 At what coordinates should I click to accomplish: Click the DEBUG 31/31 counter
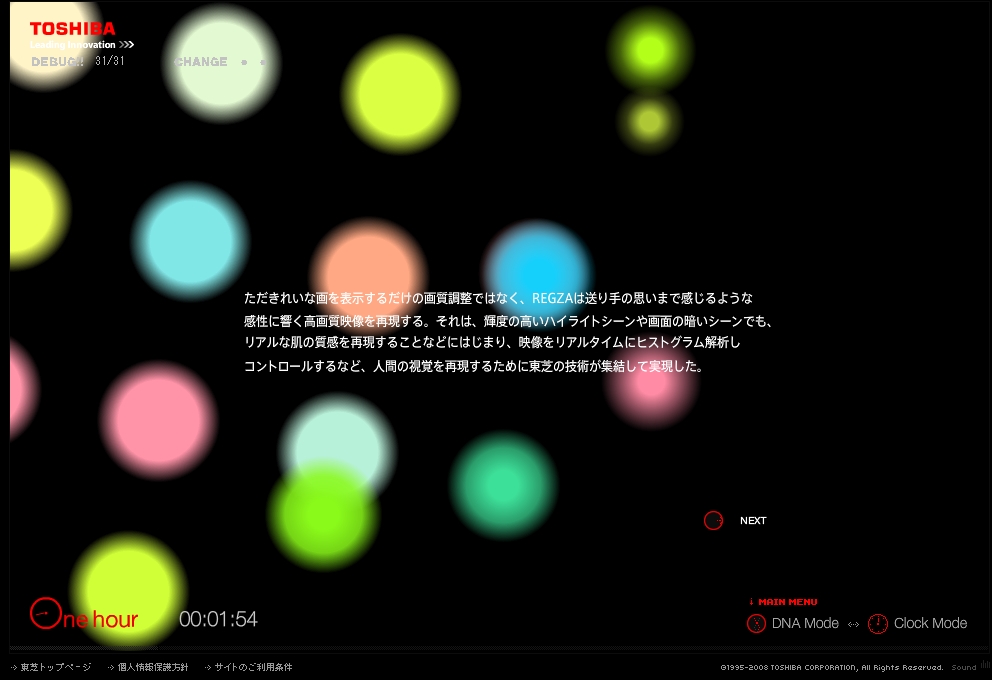pos(78,62)
